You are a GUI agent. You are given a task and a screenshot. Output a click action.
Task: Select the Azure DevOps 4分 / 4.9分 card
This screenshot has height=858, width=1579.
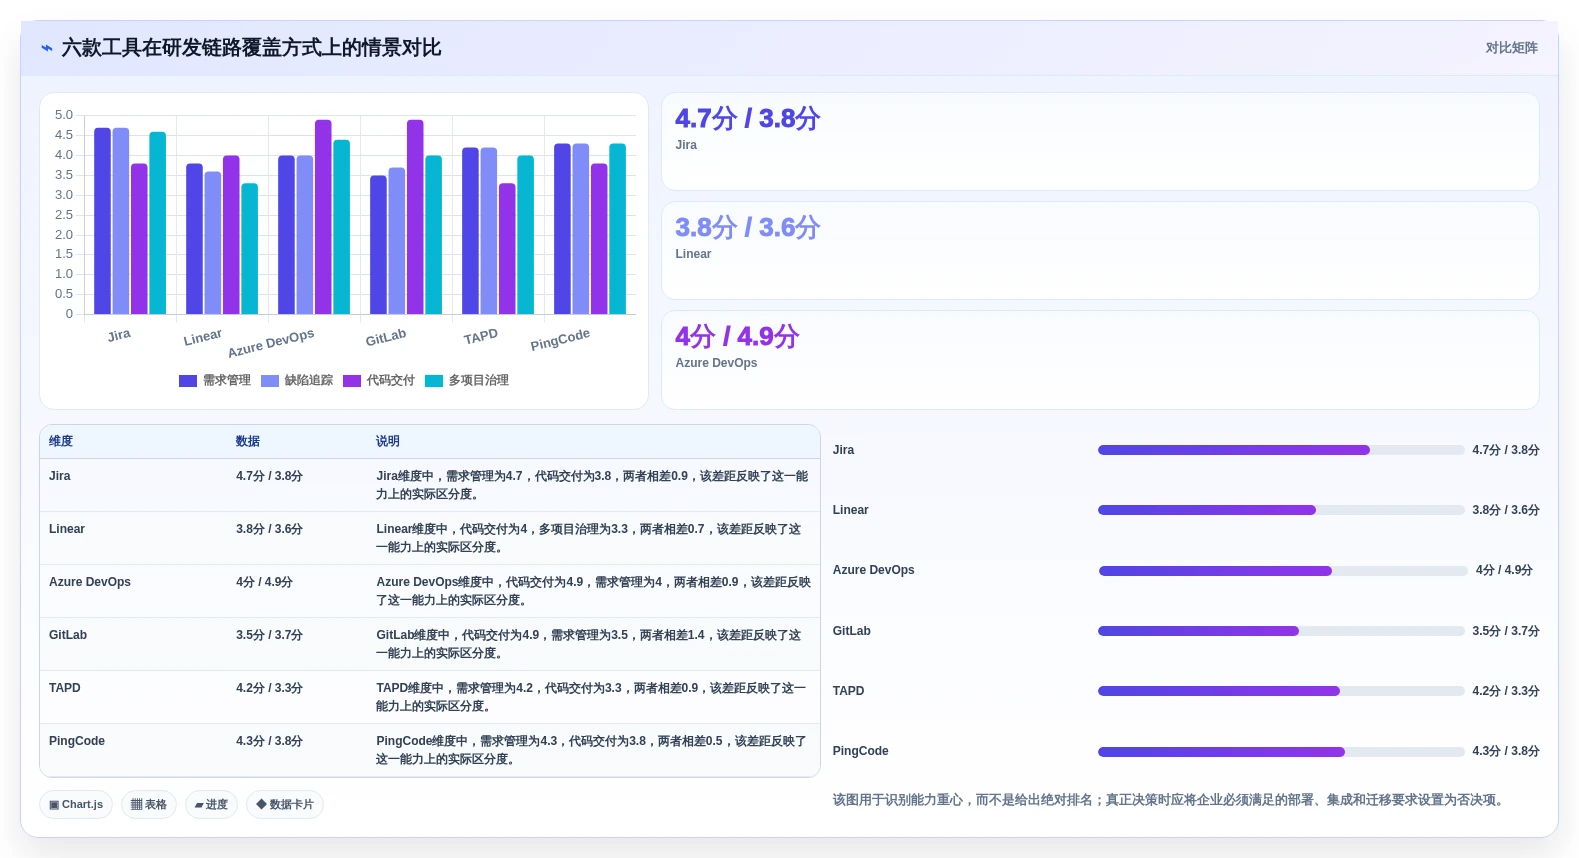[x=1100, y=360]
